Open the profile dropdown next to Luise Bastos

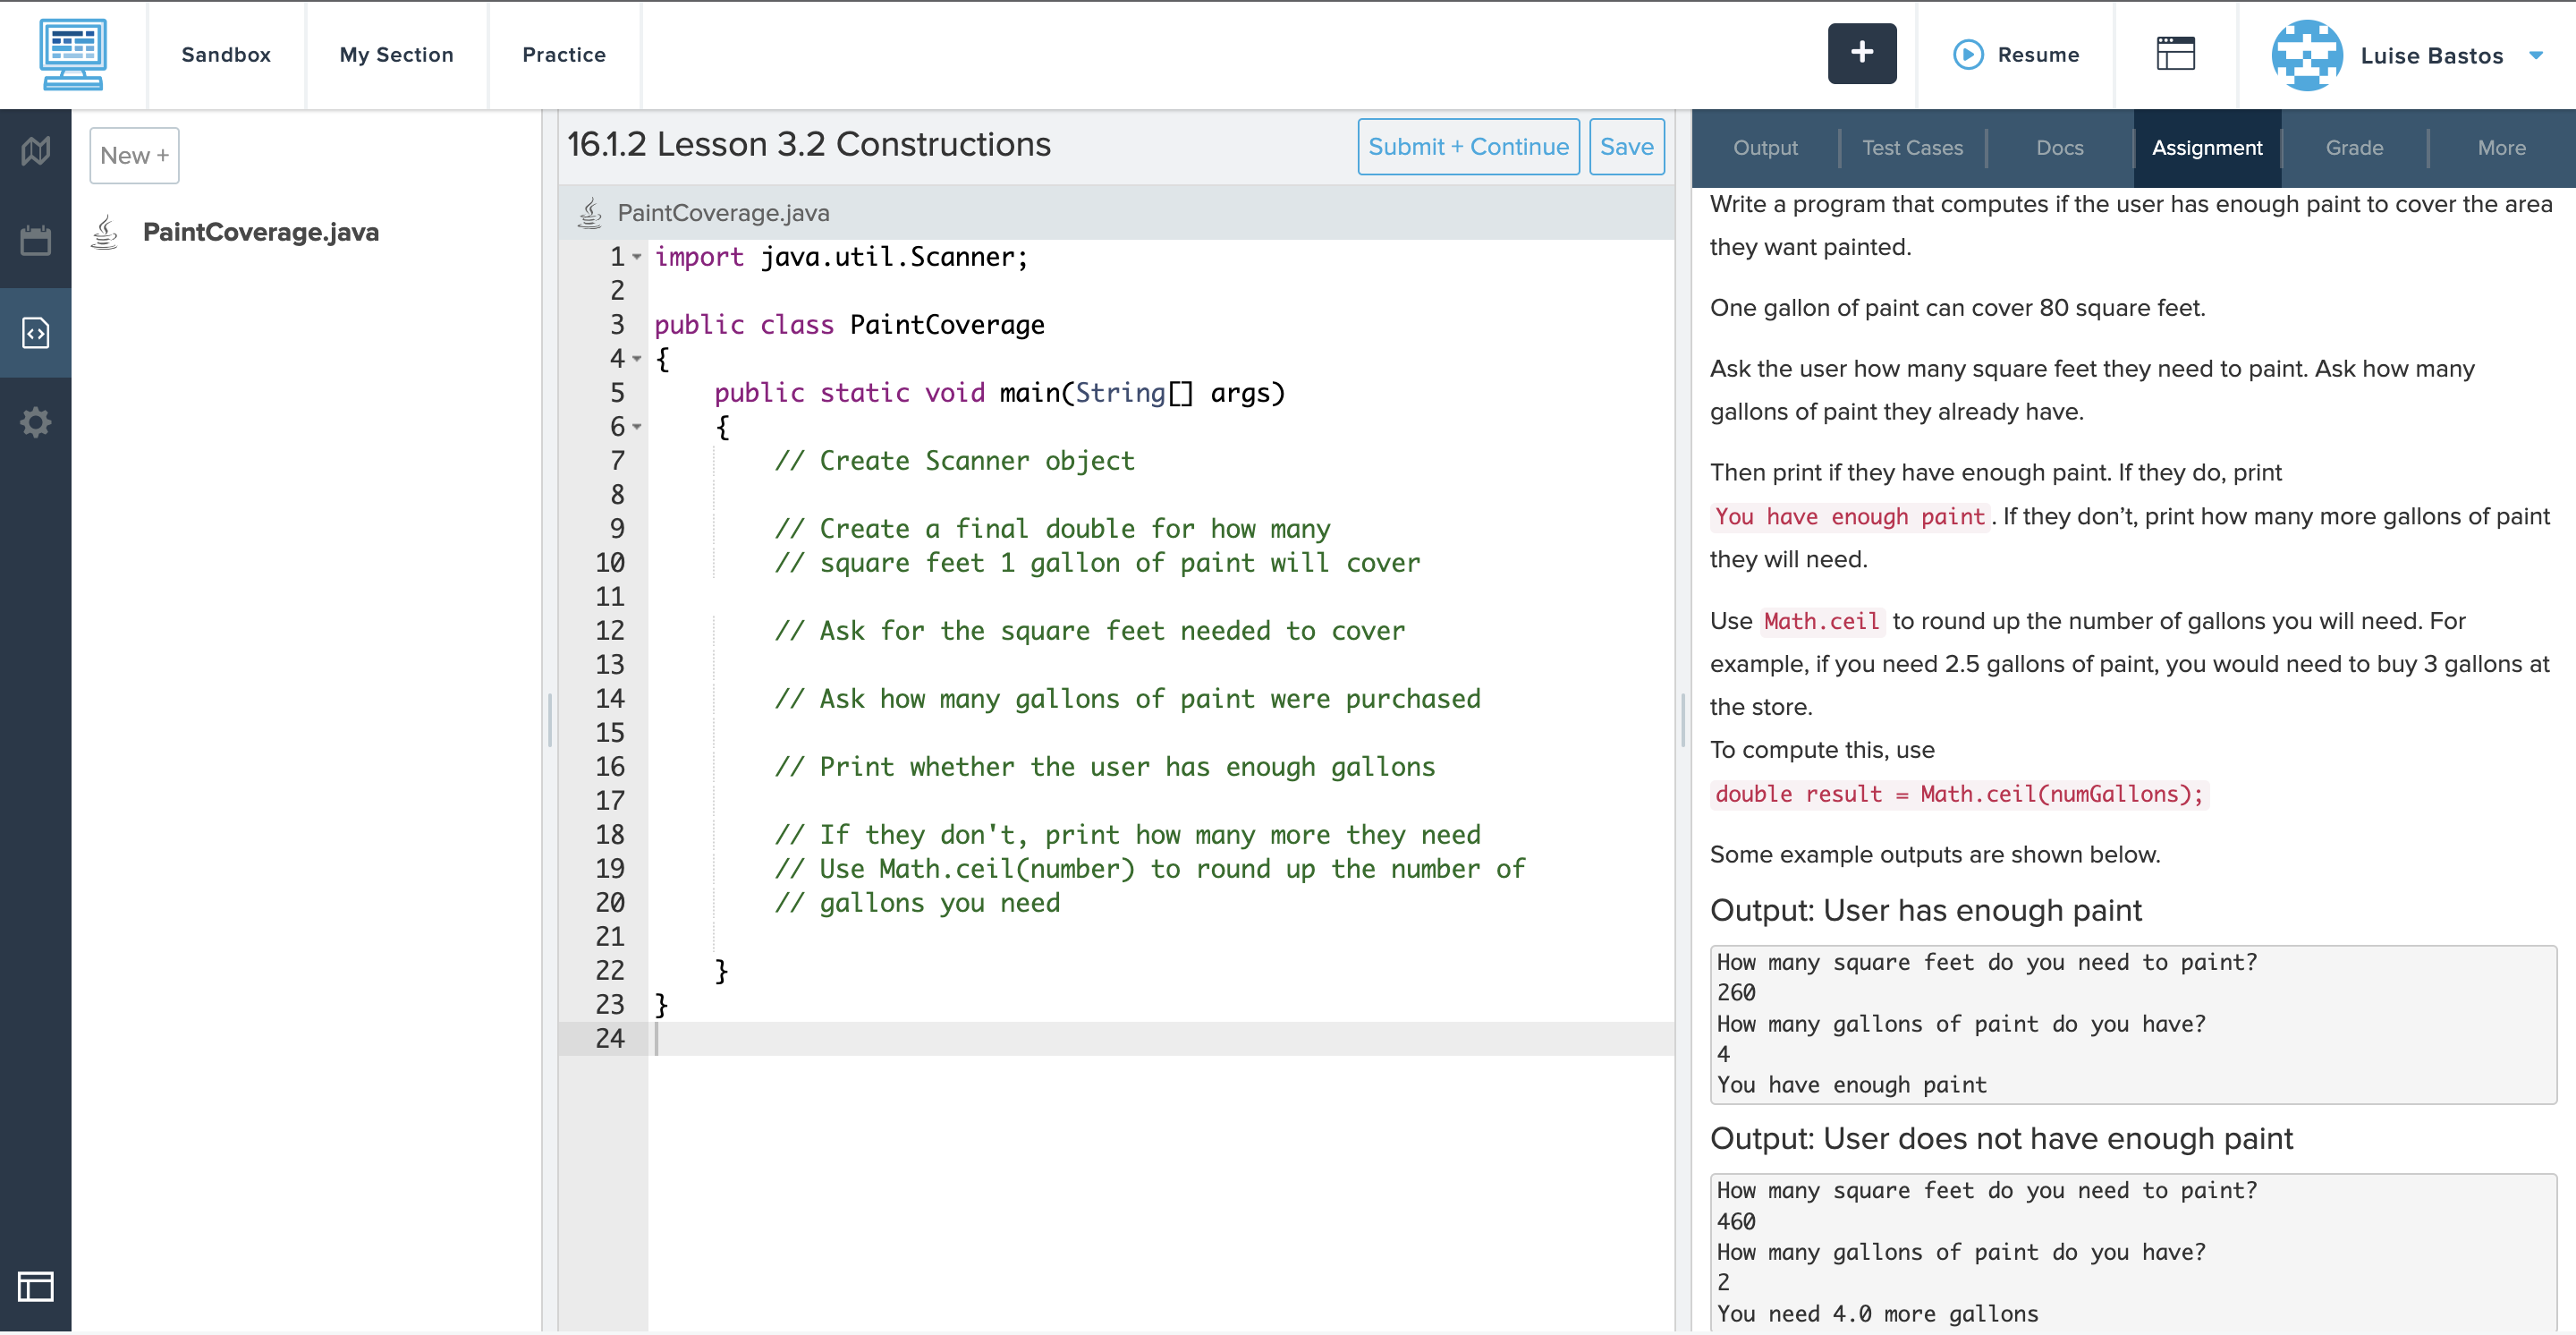point(2537,56)
